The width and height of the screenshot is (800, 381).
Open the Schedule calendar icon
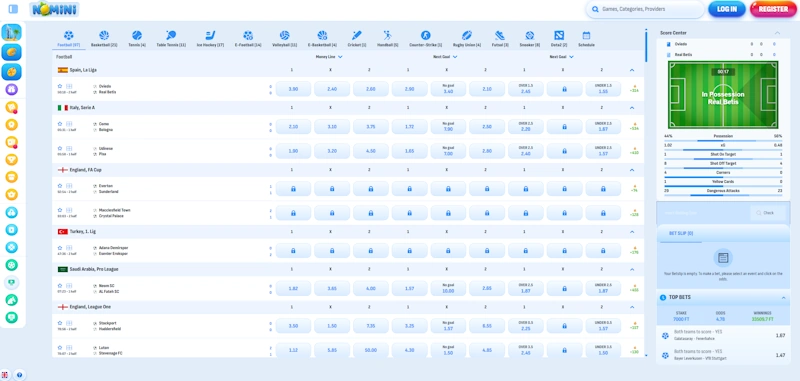tap(586, 35)
